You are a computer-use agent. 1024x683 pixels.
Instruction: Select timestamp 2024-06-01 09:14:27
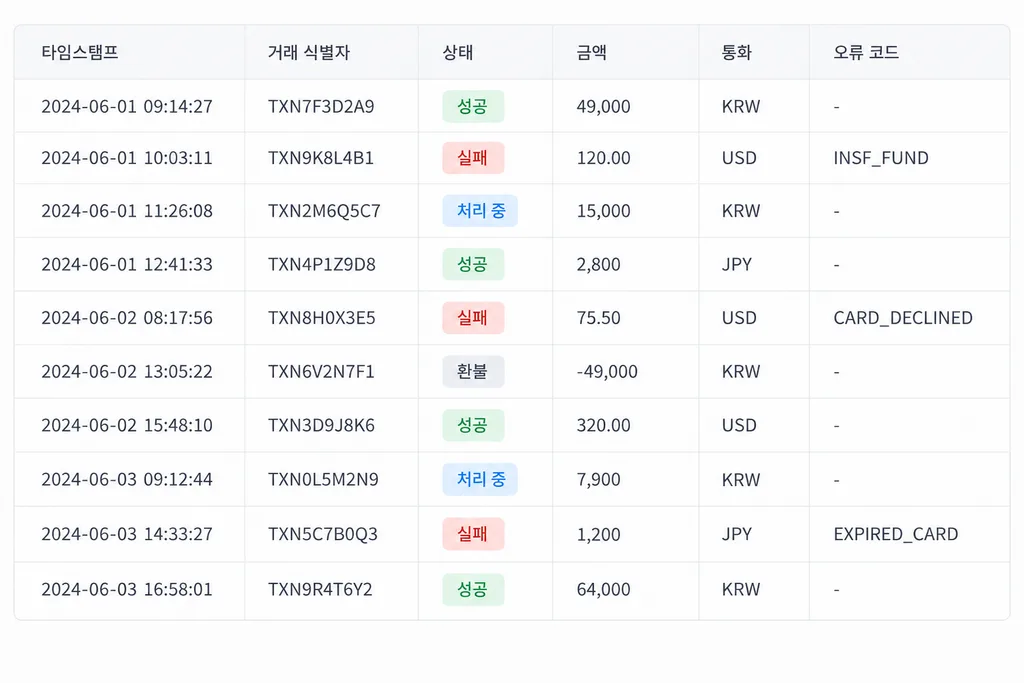[x=127, y=106]
